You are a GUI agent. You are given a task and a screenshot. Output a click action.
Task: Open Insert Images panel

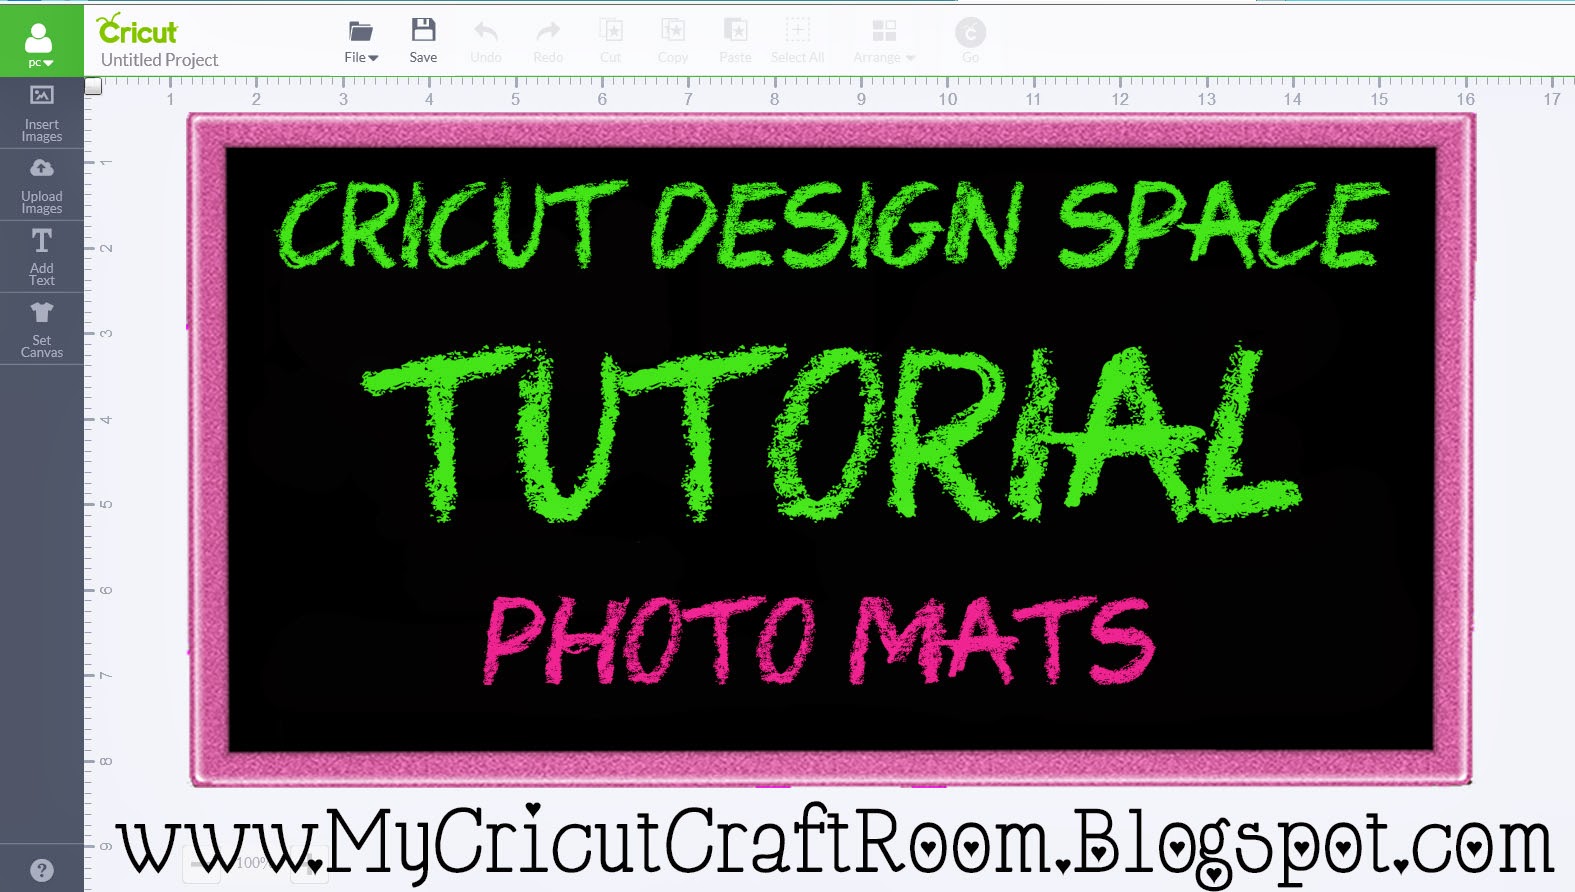click(42, 113)
